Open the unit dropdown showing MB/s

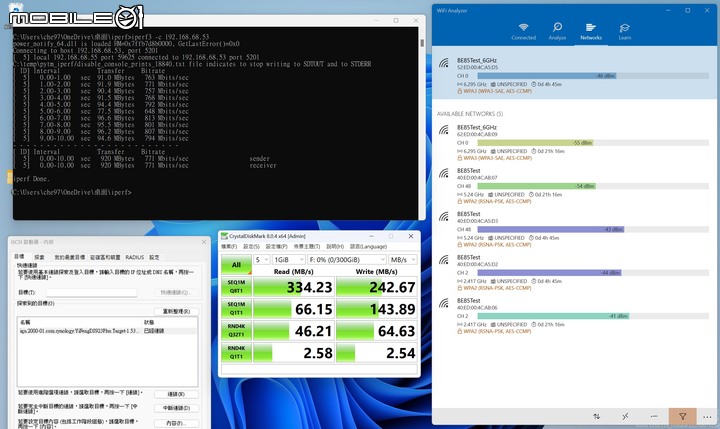[x=403, y=260]
